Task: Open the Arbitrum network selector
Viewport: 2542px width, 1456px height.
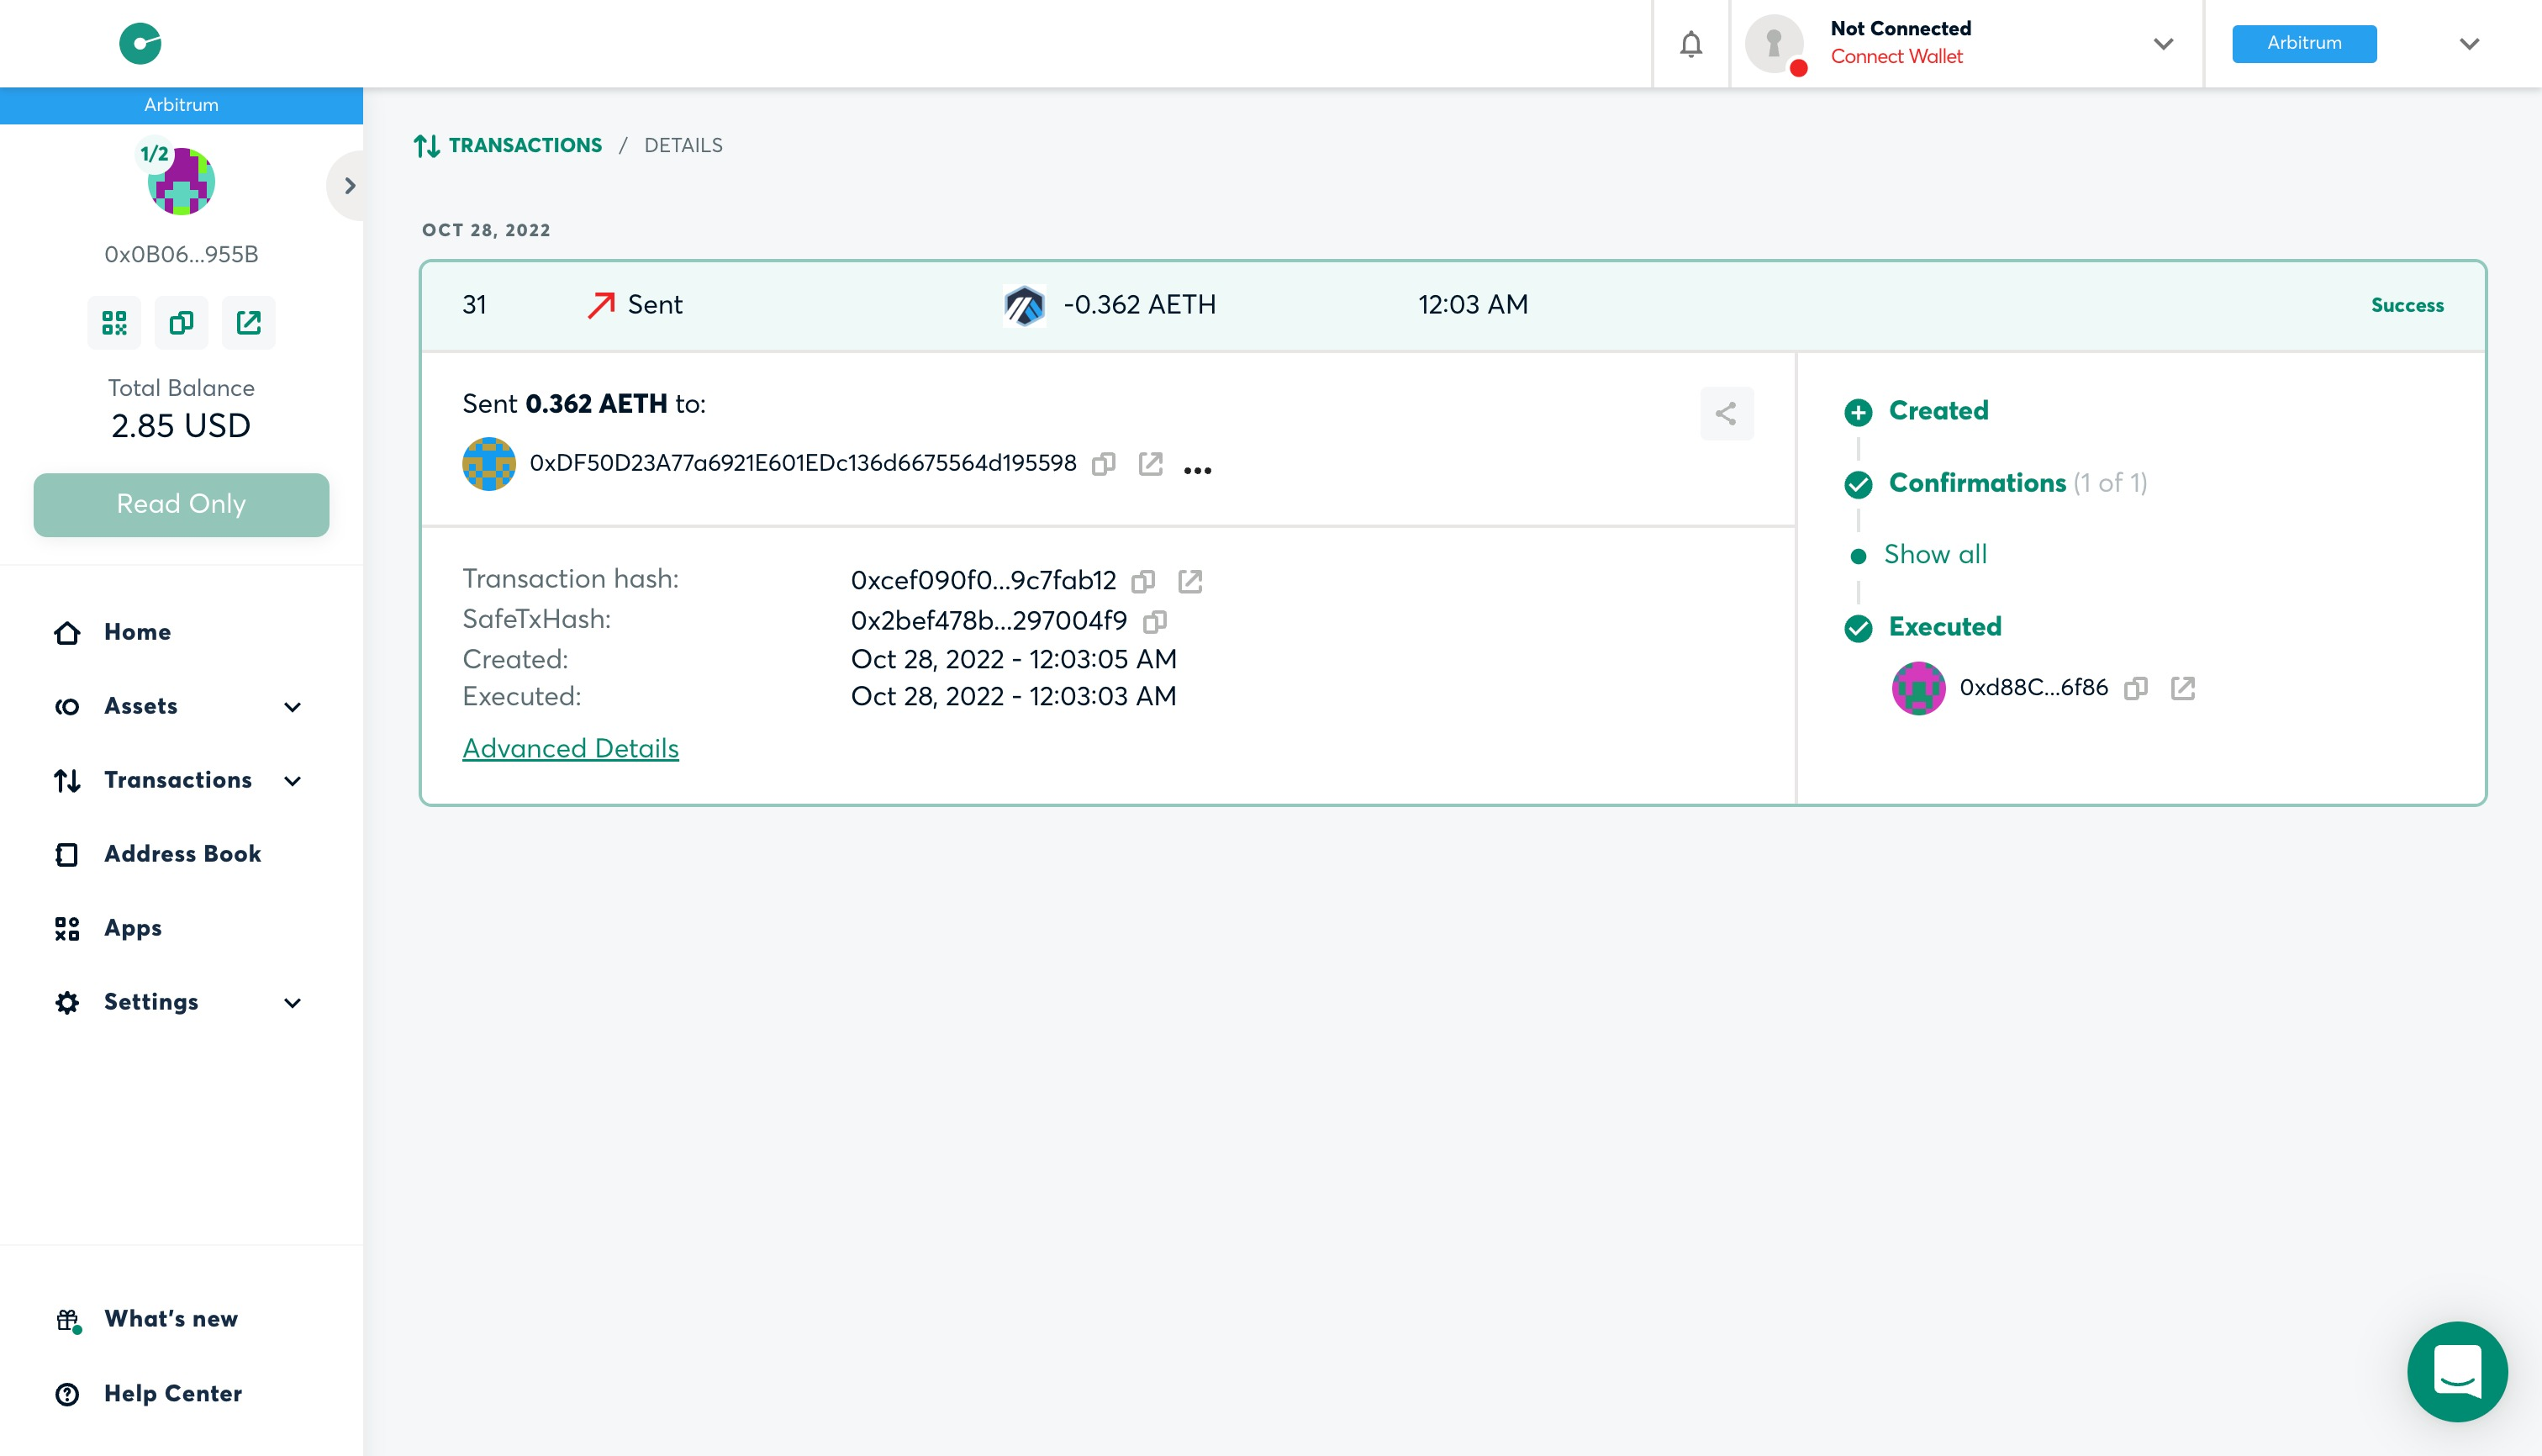Action: [2304, 43]
